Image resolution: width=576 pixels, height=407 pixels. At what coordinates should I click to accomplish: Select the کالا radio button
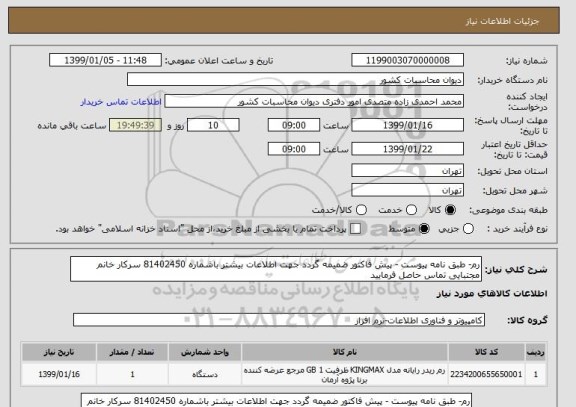[450, 210]
